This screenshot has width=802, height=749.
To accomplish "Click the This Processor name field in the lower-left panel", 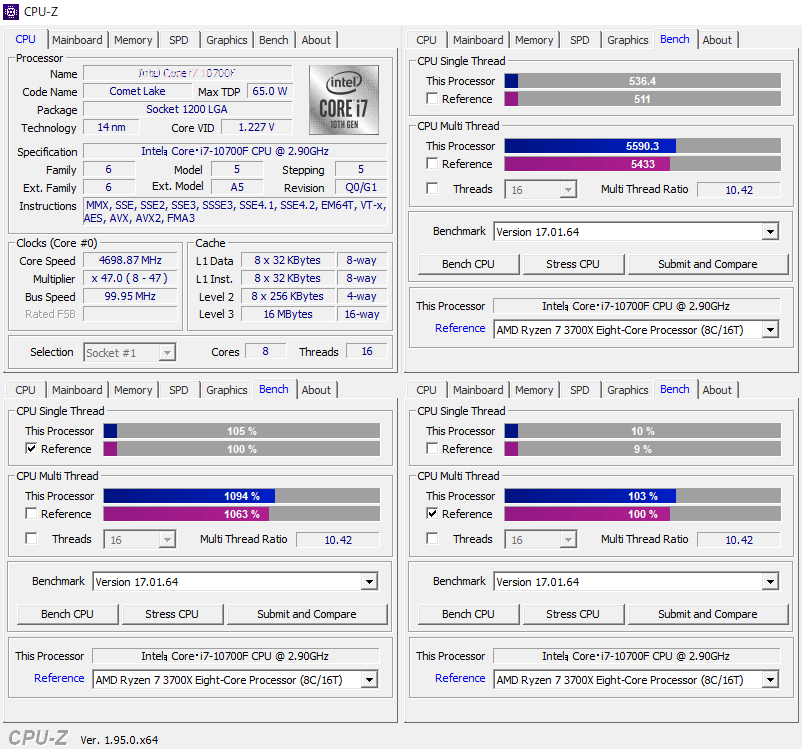I will 235,656.
